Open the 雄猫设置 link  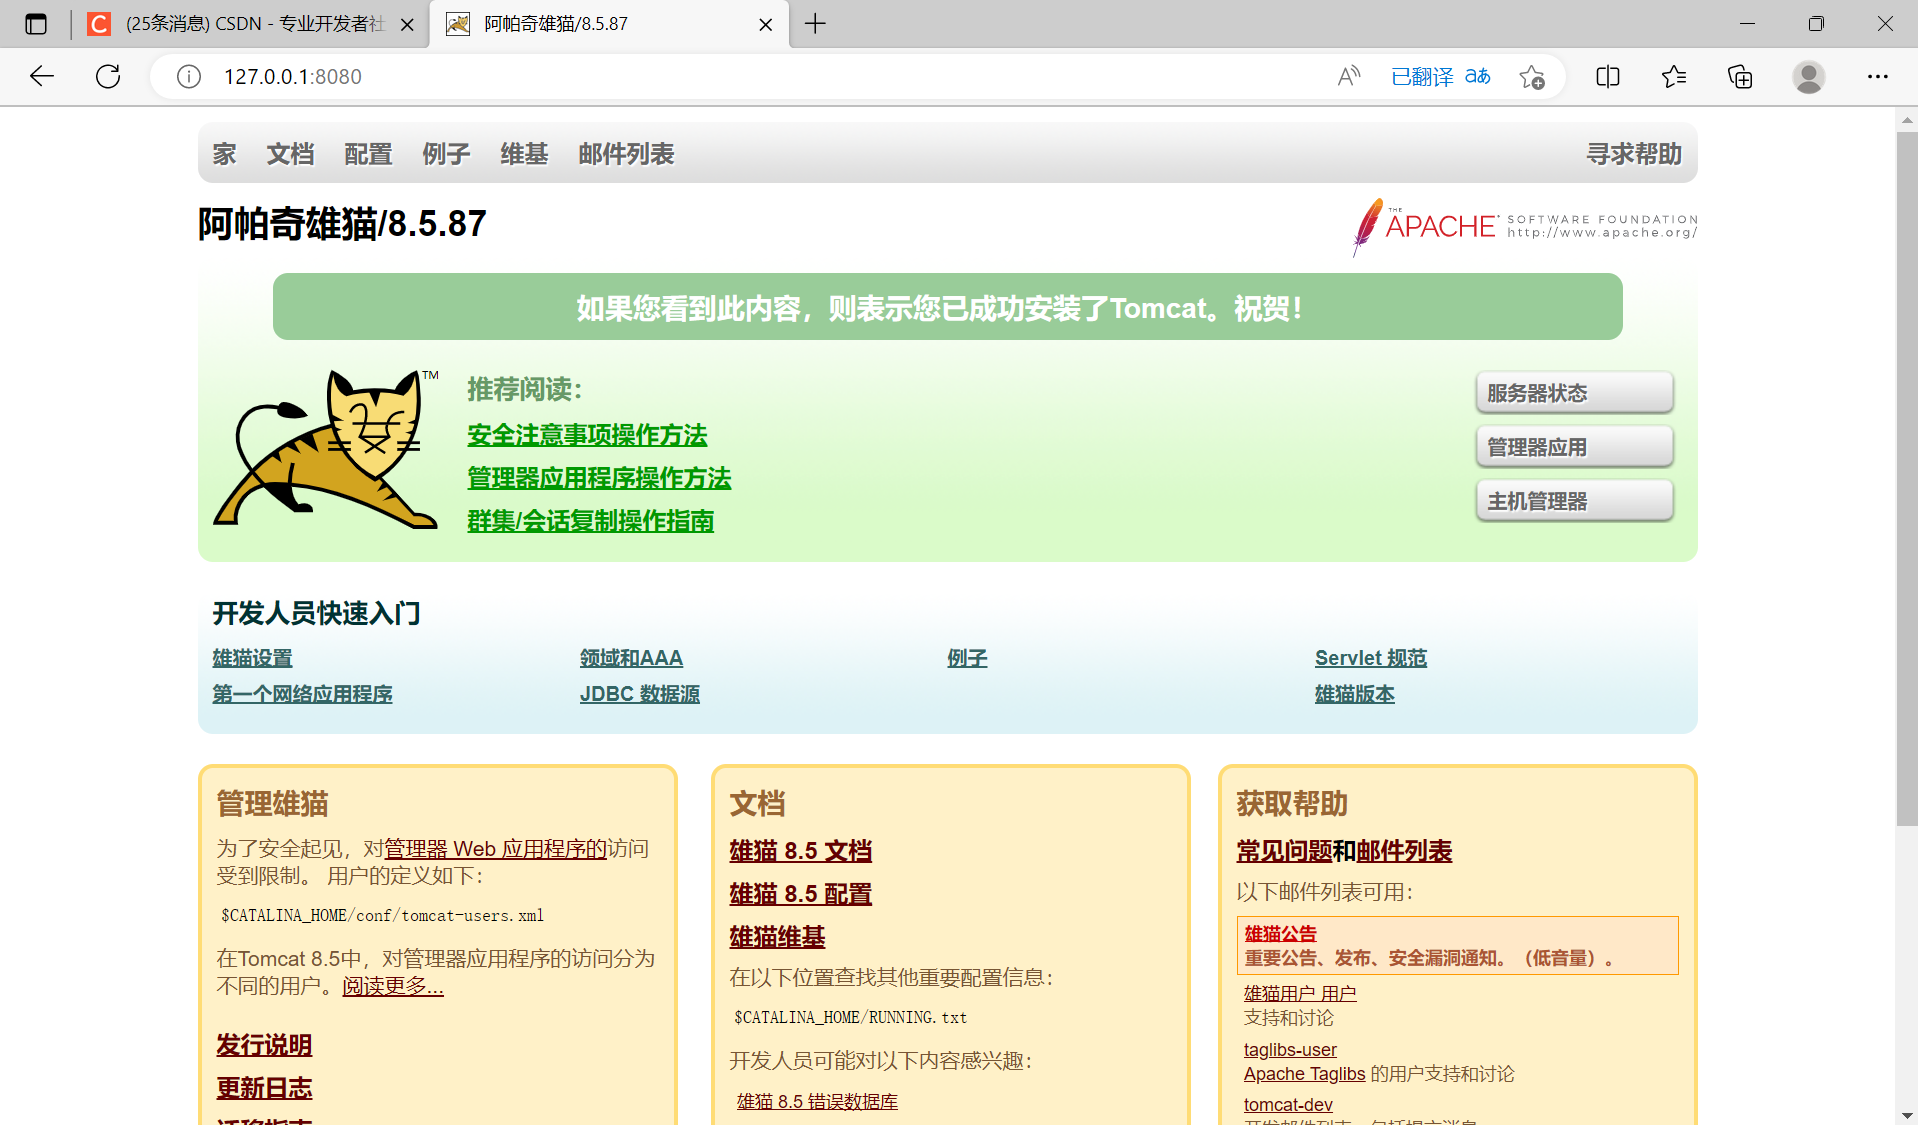[252, 658]
